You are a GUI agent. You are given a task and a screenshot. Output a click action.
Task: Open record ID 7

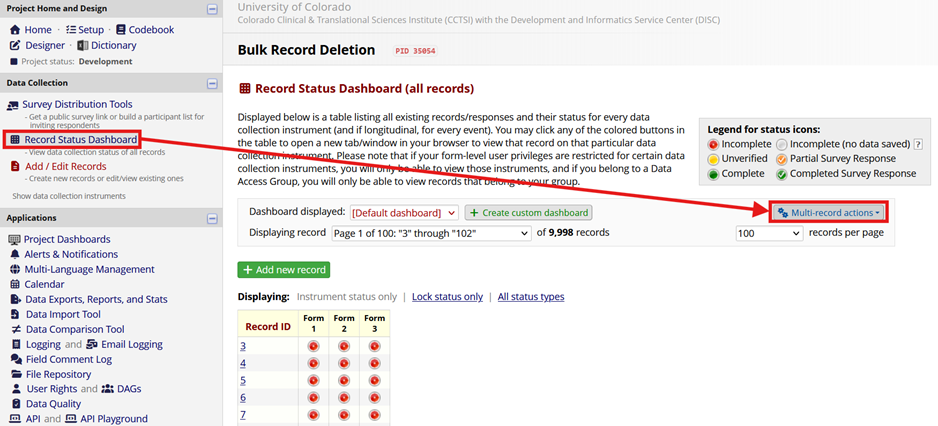coord(243,415)
